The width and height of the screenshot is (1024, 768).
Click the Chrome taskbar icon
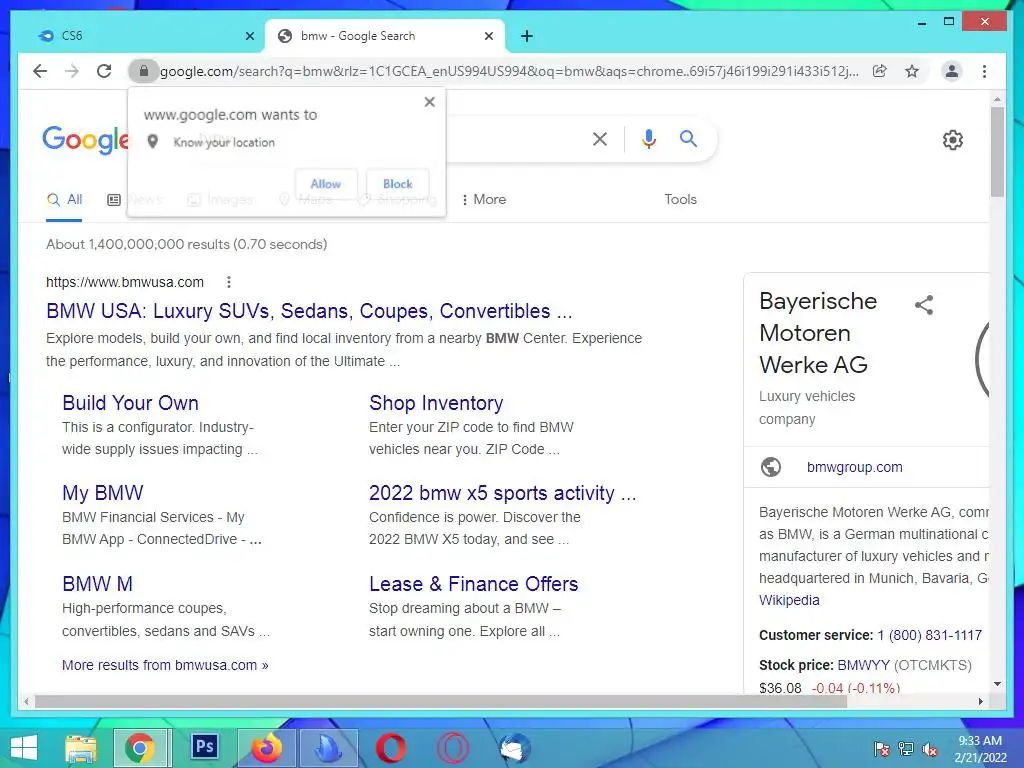click(140, 748)
